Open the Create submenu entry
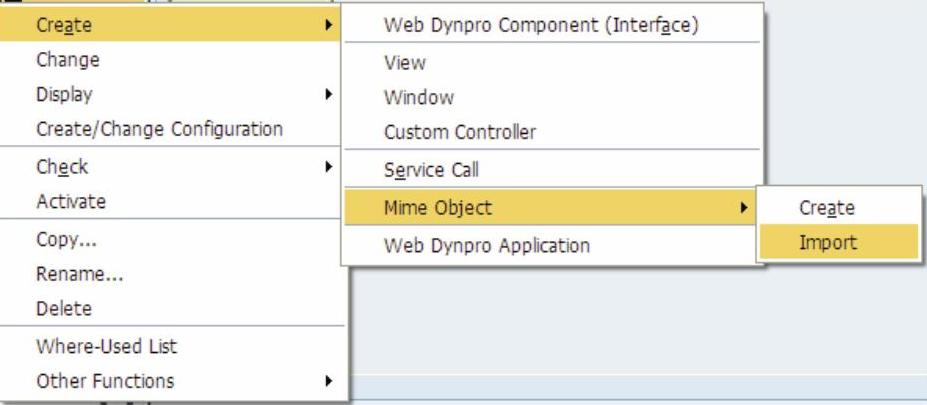Viewport: 927px width, 405px height. point(170,25)
